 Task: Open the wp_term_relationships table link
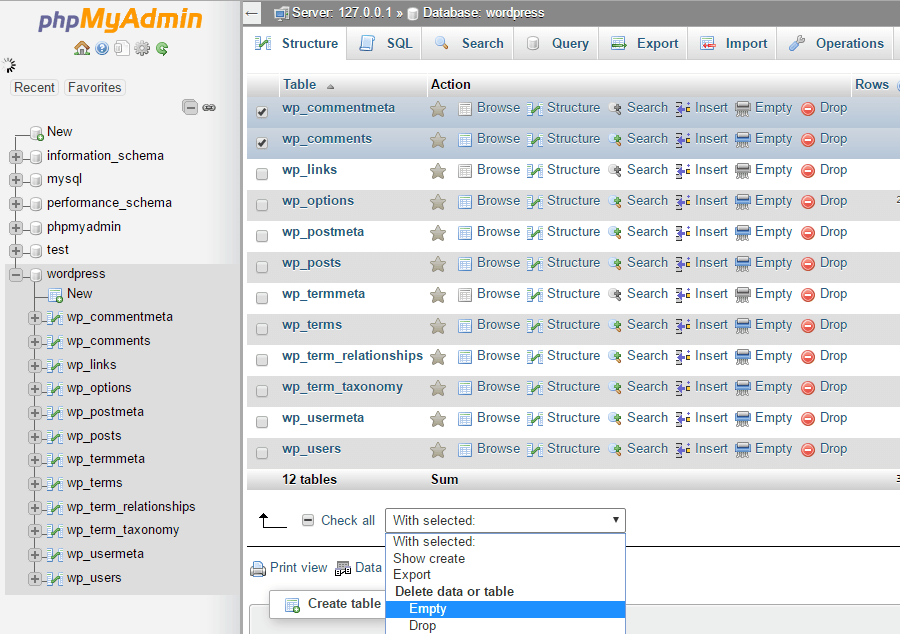[352, 356]
